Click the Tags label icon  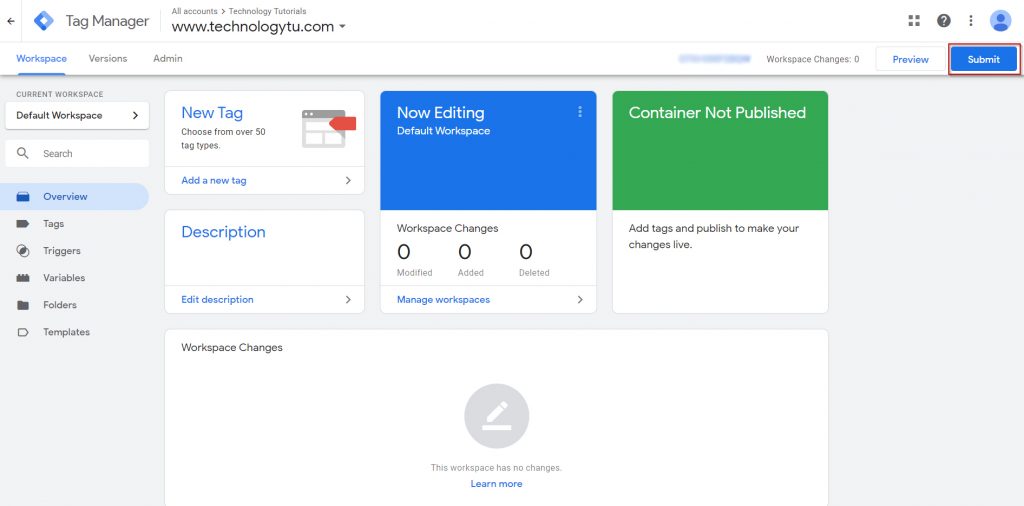(x=23, y=224)
